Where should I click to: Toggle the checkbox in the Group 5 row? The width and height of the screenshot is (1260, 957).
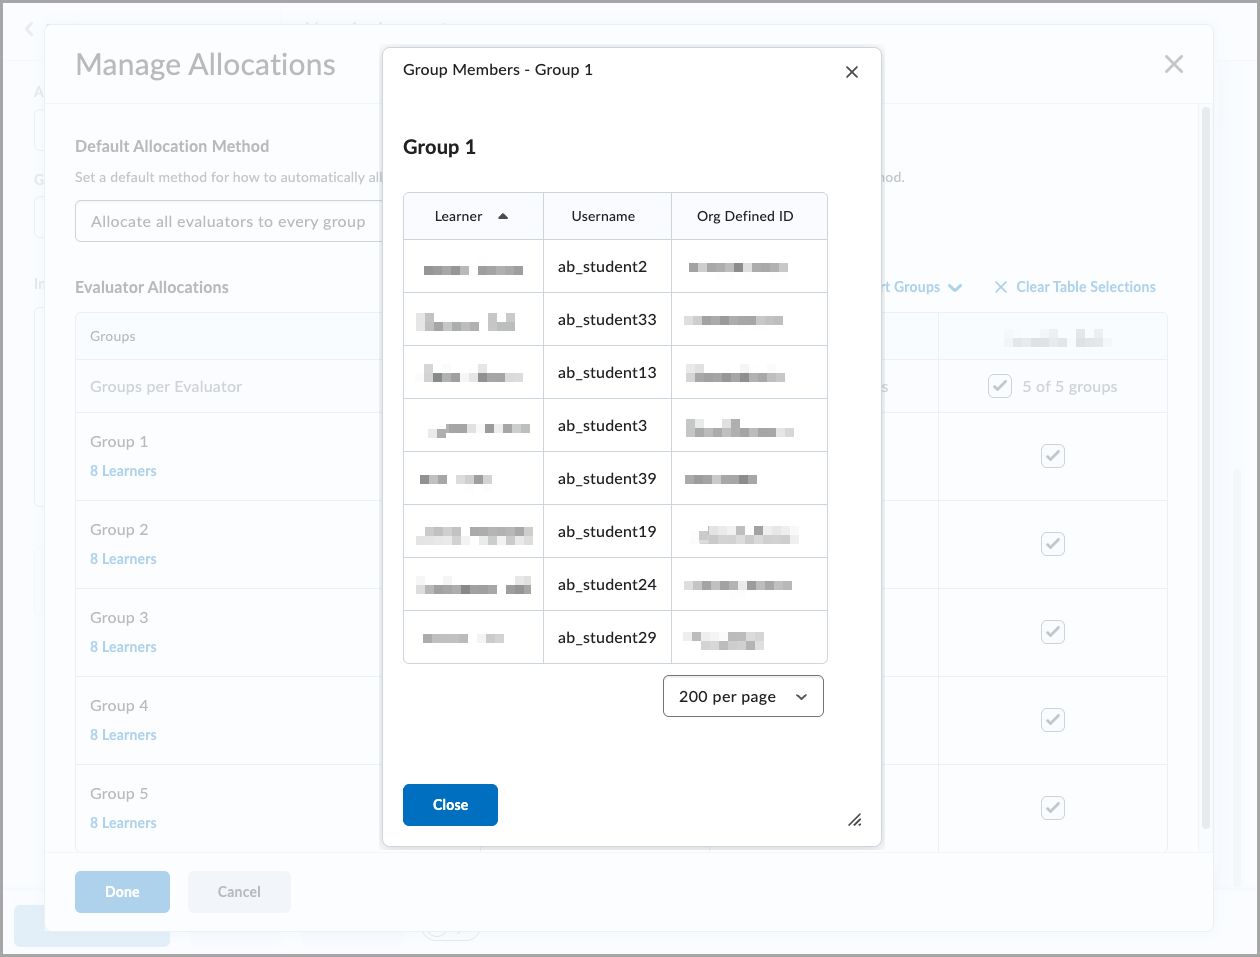click(x=1052, y=808)
